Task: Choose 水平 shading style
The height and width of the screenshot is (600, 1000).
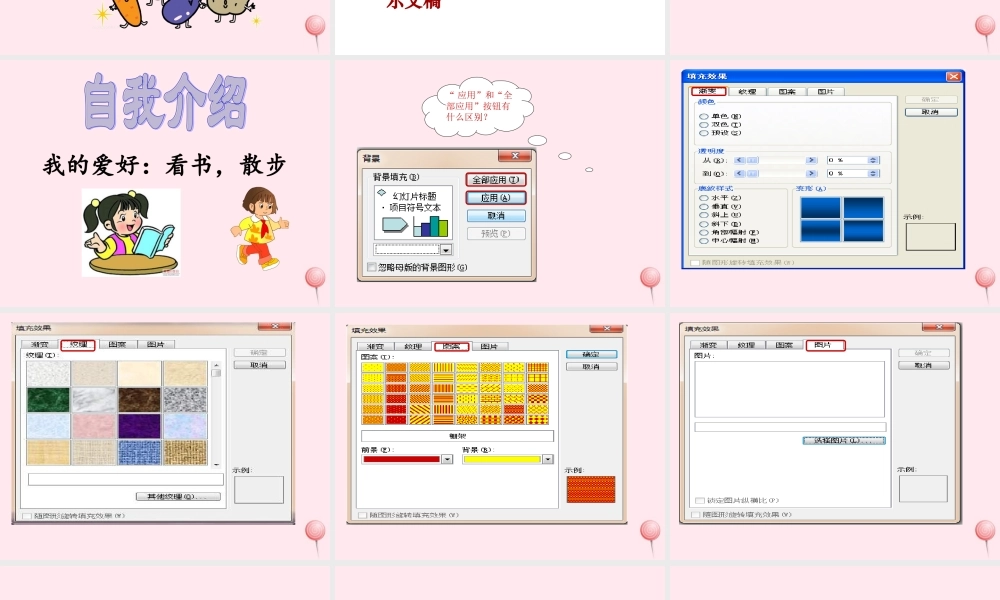Action: 703,198
